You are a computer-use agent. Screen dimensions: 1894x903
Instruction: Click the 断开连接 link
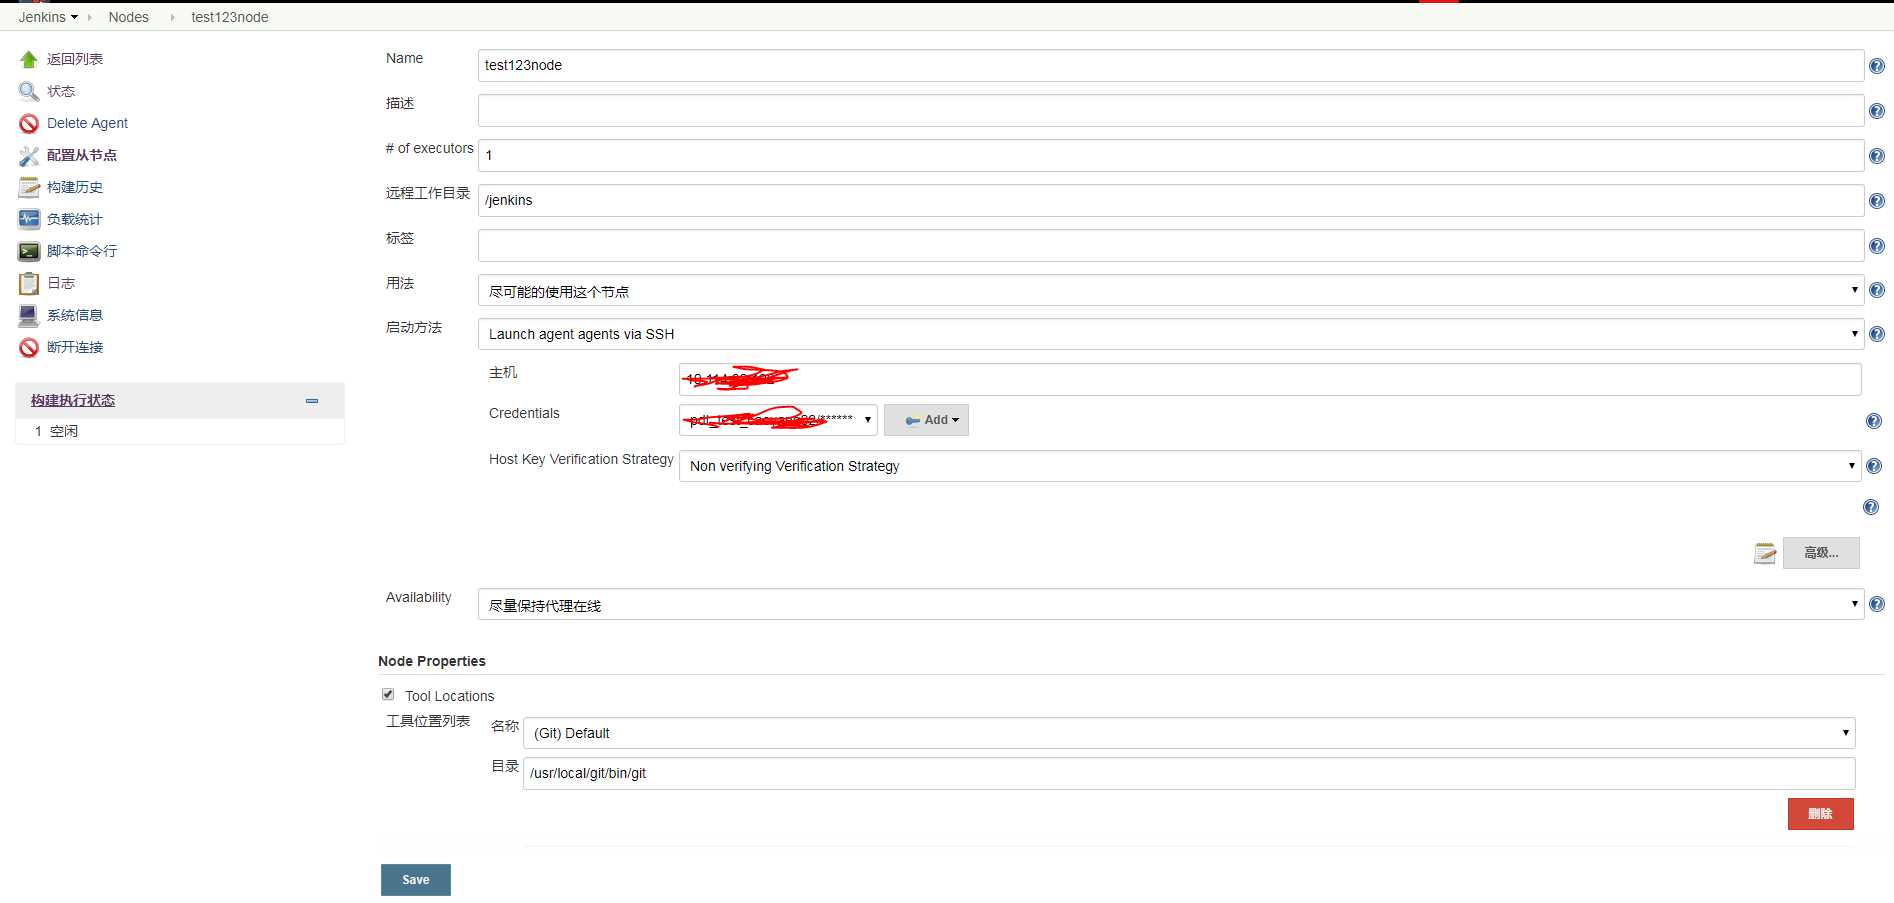pyautogui.click(x=75, y=347)
